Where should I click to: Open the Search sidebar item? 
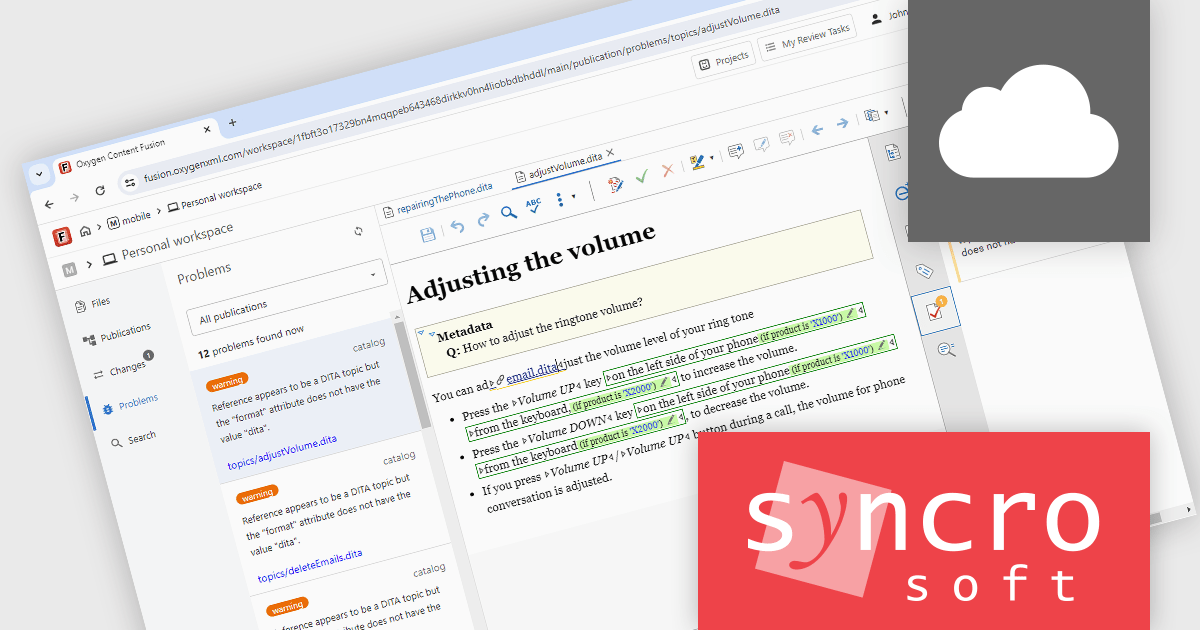[x=133, y=439]
